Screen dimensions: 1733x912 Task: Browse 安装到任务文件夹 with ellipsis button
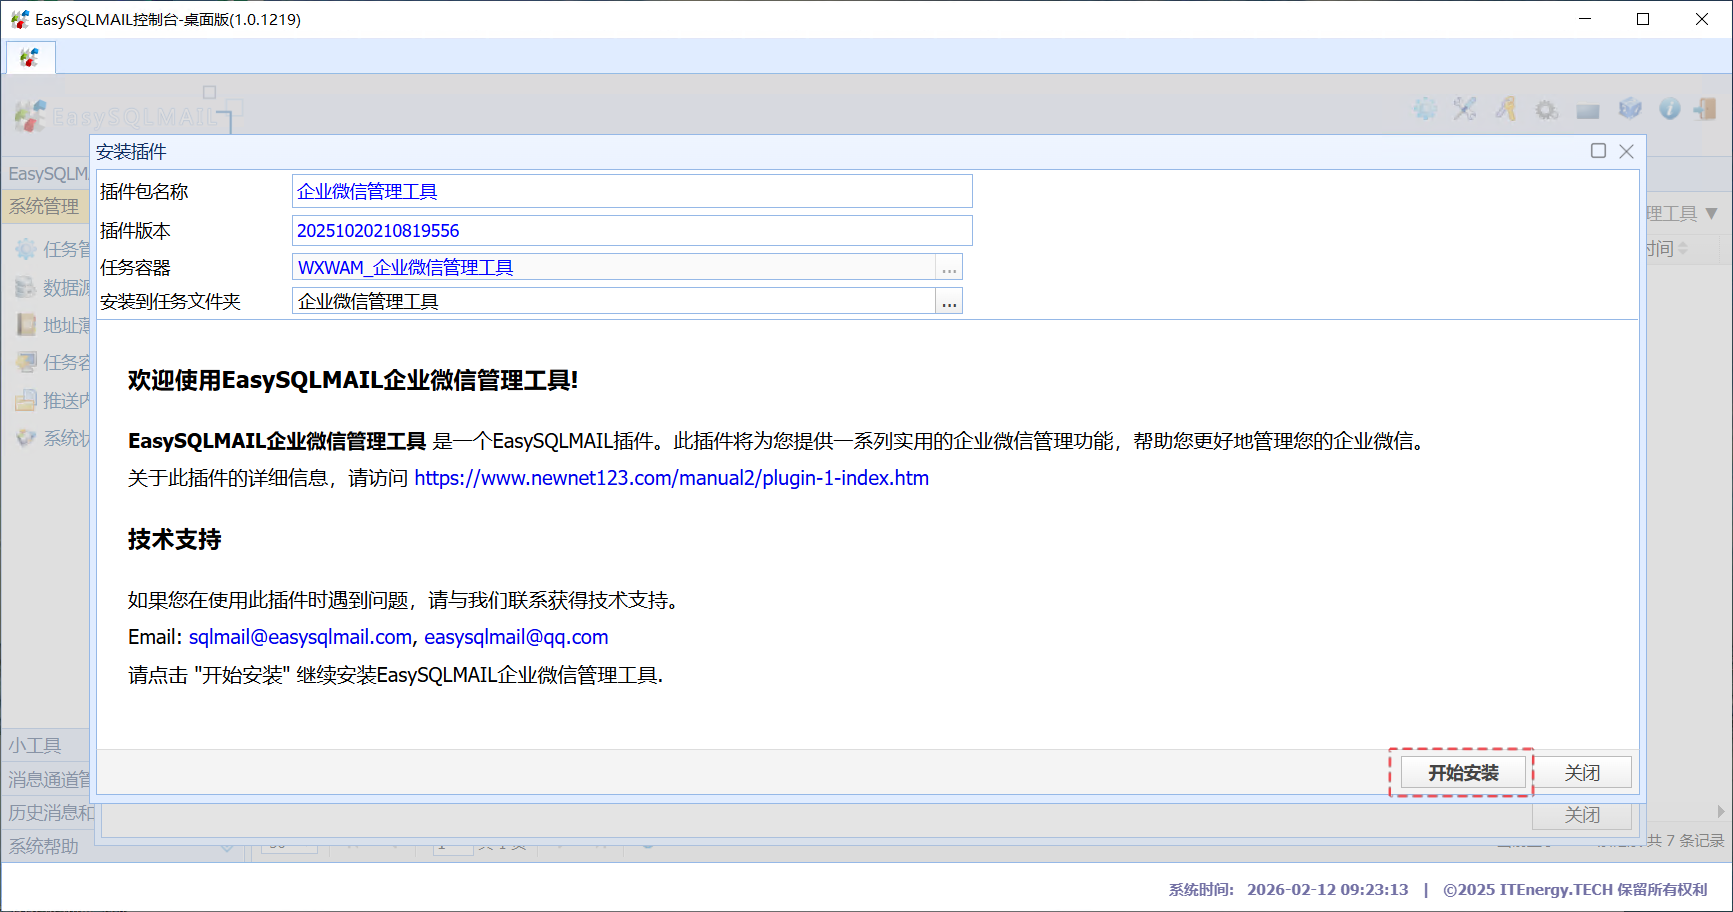point(949,302)
